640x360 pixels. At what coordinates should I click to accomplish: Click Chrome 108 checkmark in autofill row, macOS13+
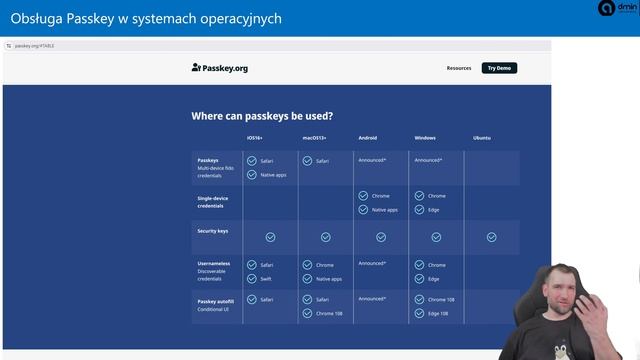[307, 313]
